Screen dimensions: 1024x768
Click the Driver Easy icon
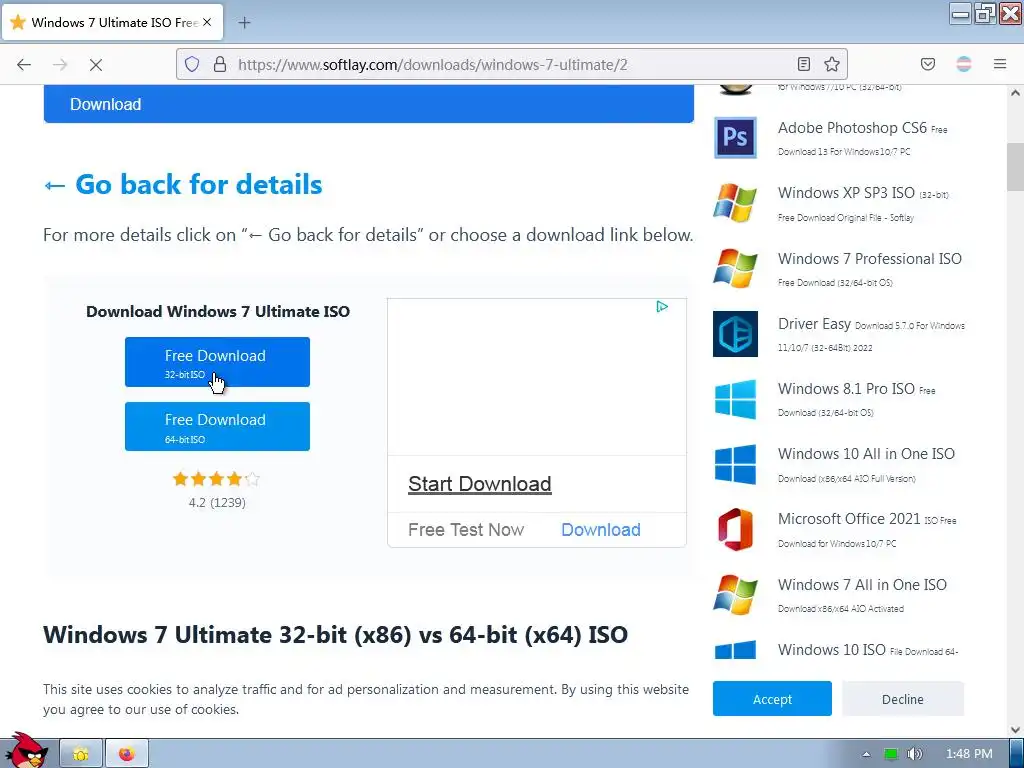point(735,334)
